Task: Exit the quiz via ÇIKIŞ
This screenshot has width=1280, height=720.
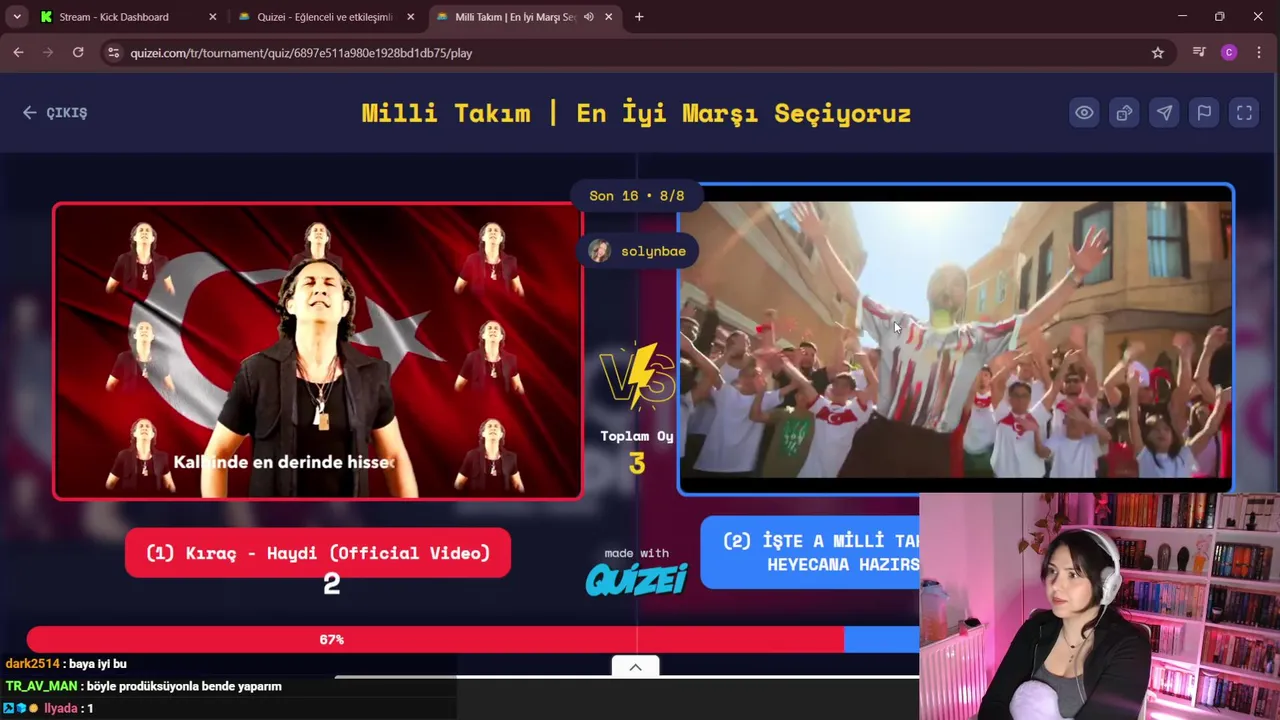Action: 55,113
